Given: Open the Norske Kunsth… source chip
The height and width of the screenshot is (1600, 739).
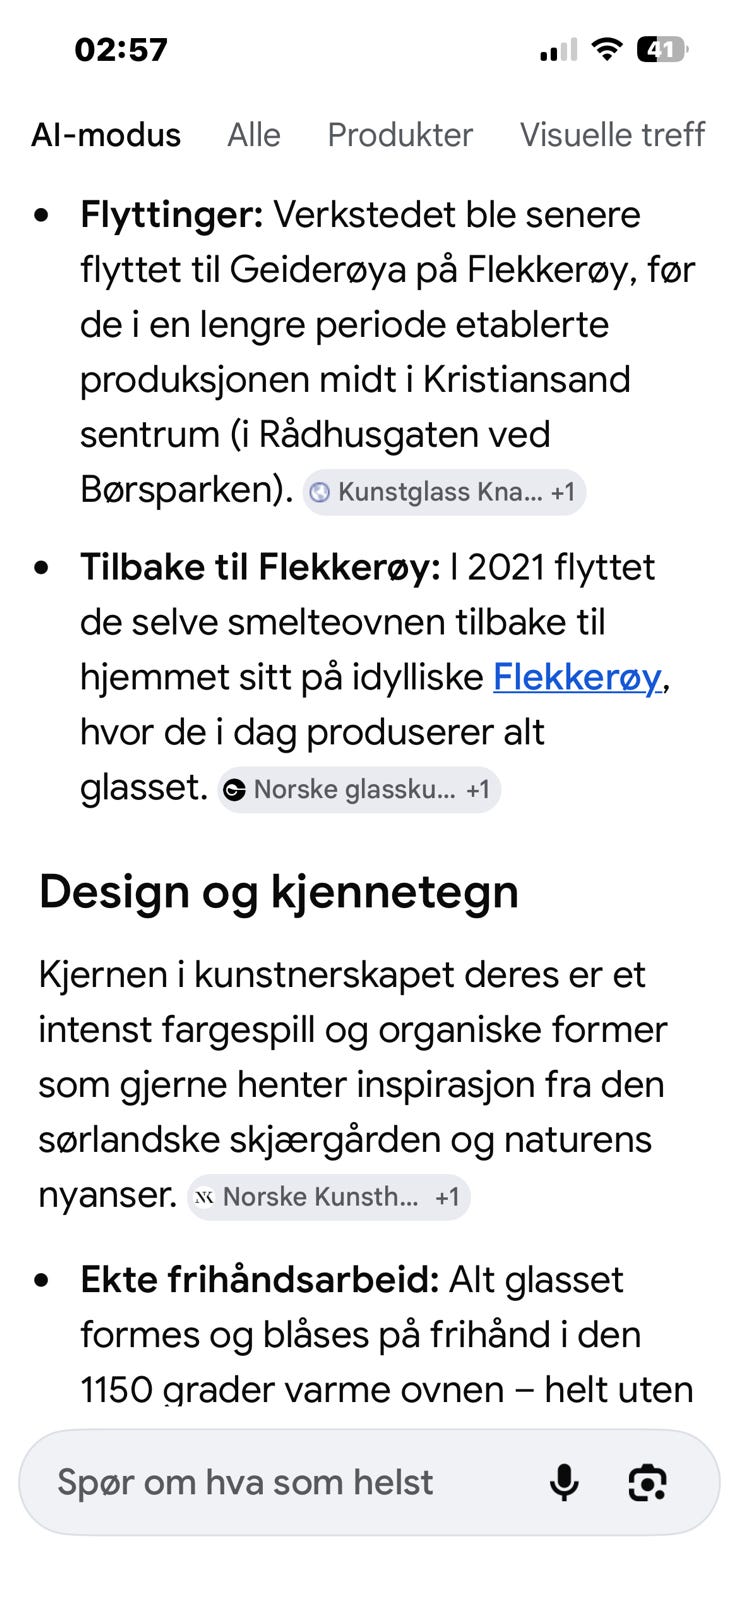Looking at the screenshot, I should pos(329,1197).
